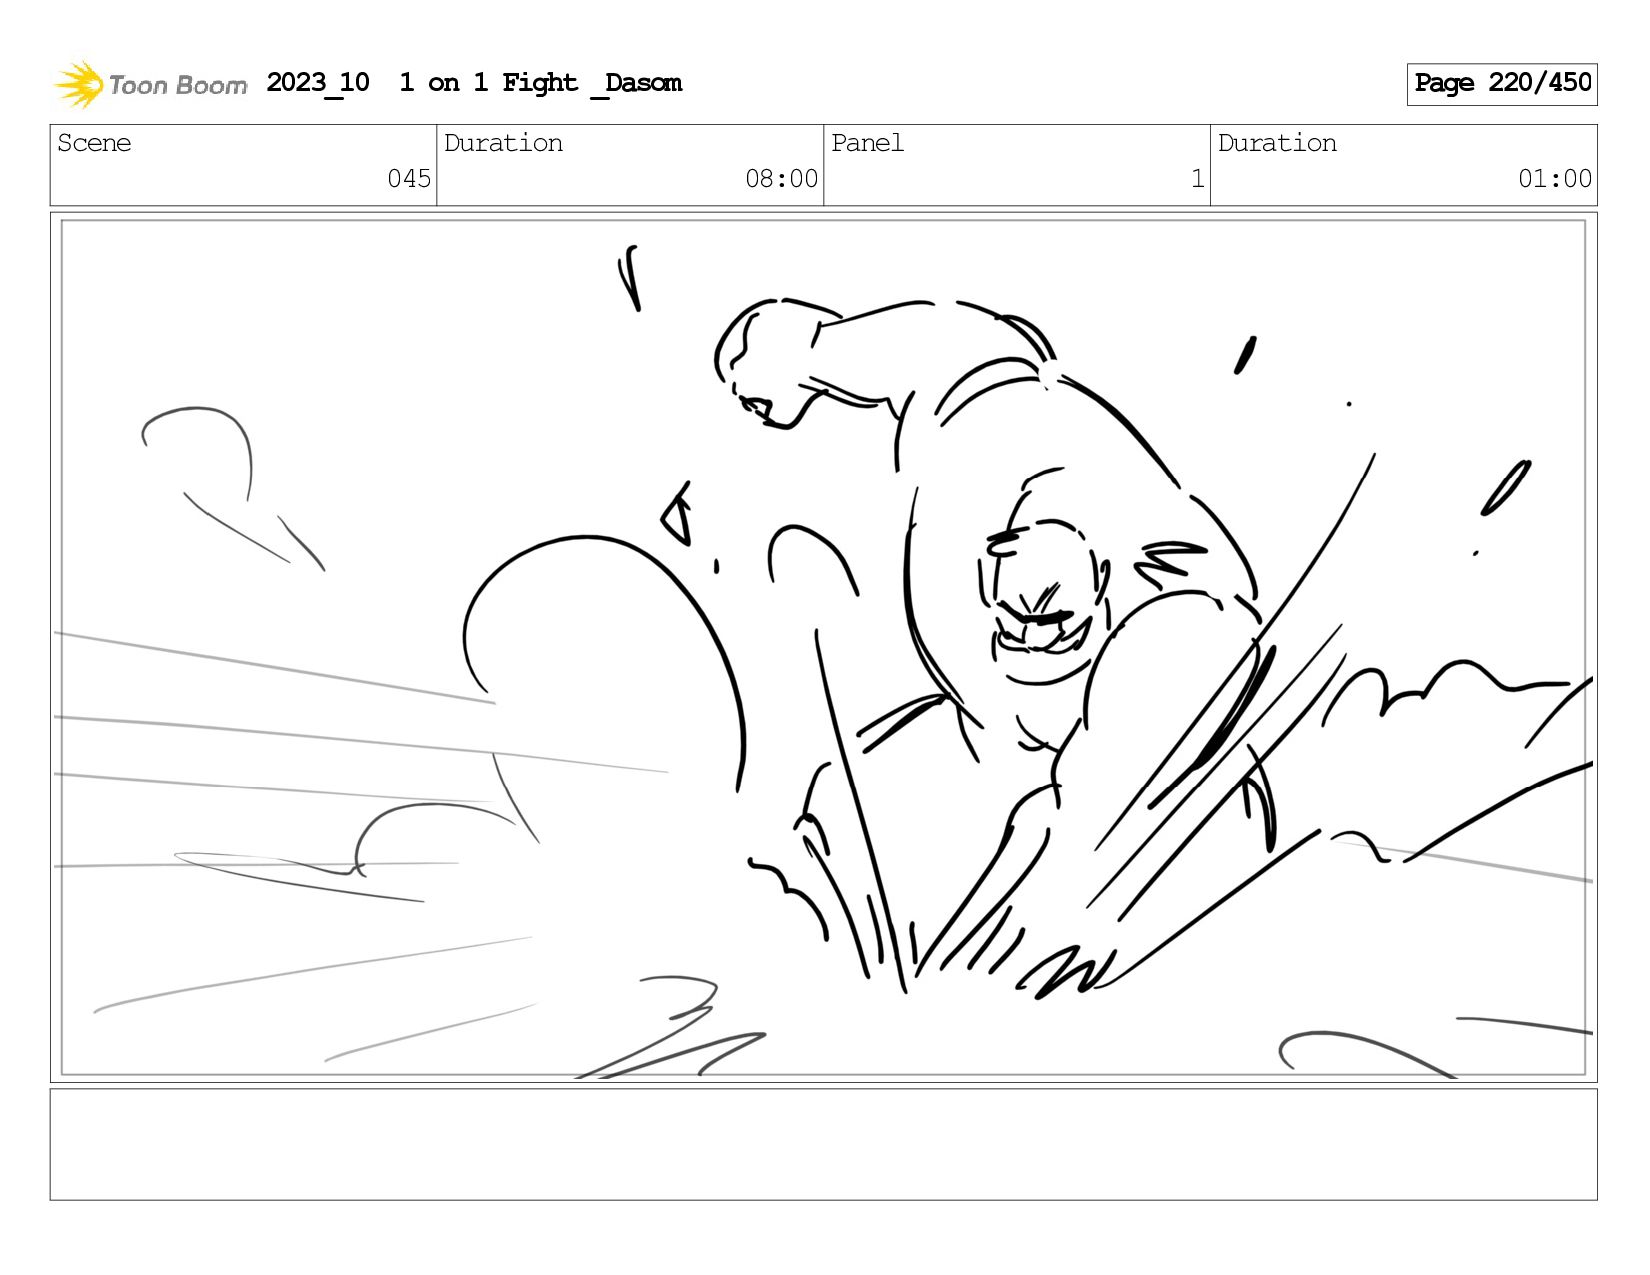The width and height of the screenshot is (1650, 1275).
Task: Click the scene duration value '08:00'
Action: [x=781, y=179]
